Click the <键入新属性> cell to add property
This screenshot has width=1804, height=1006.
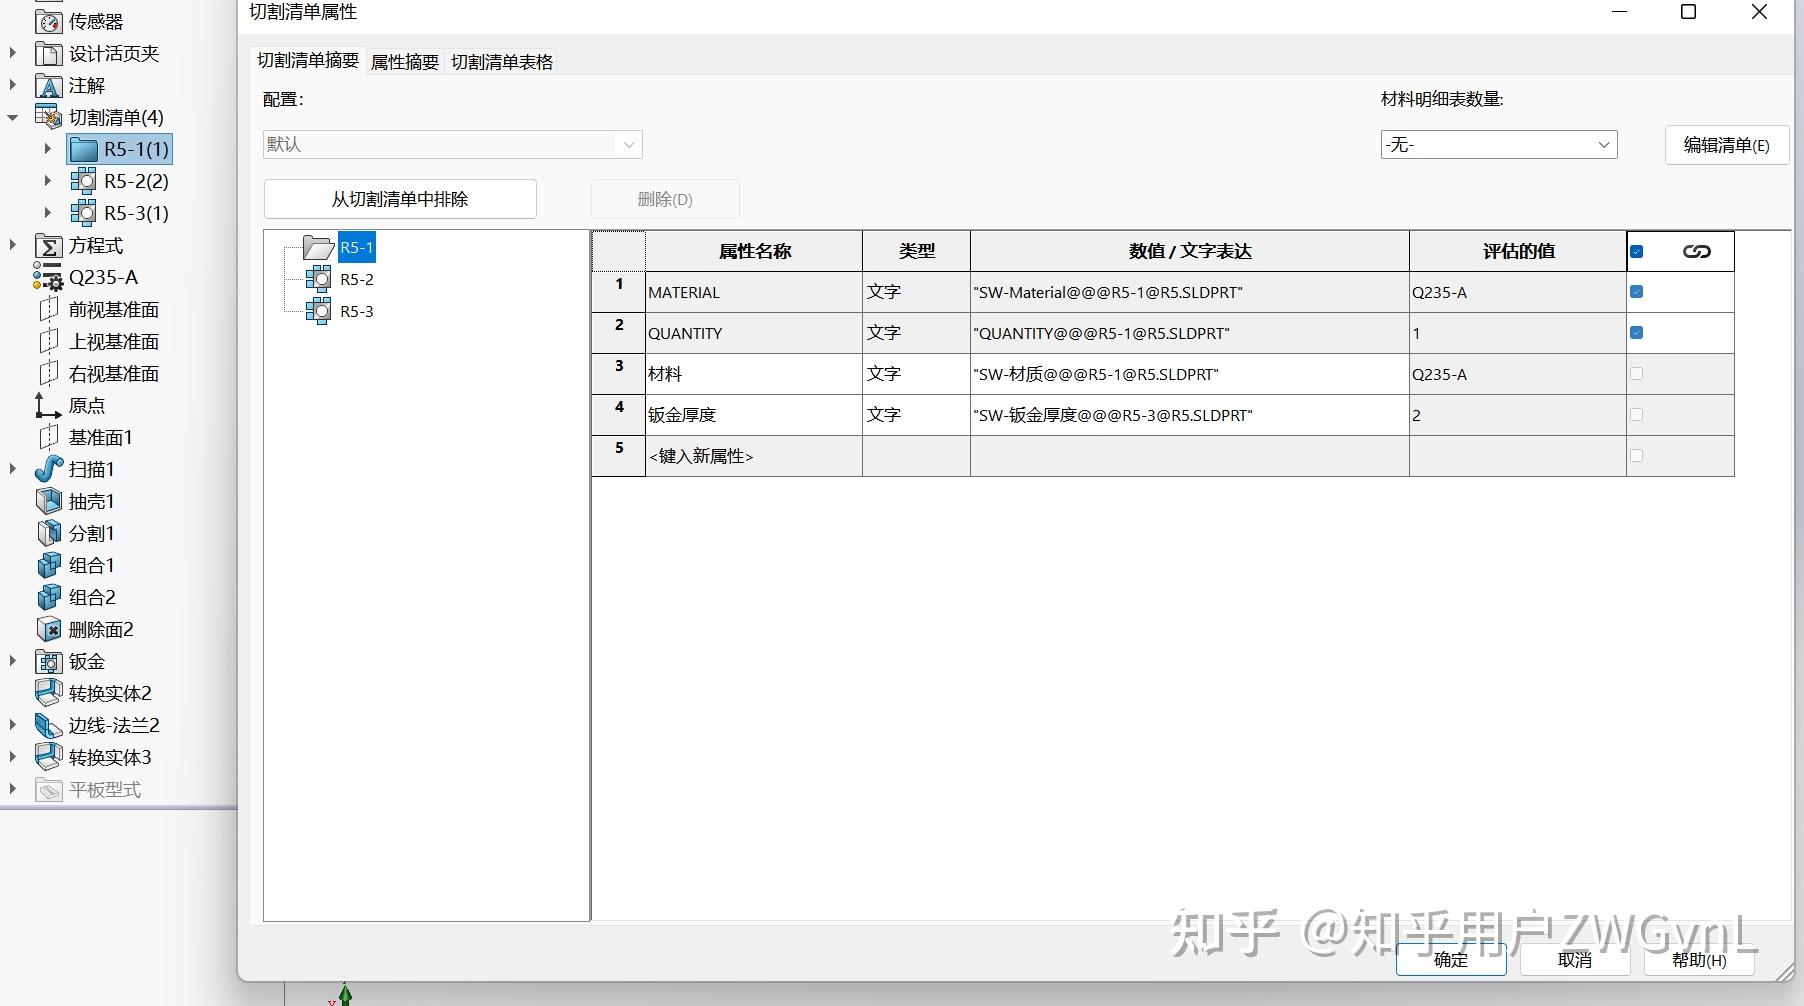click(x=754, y=456)
